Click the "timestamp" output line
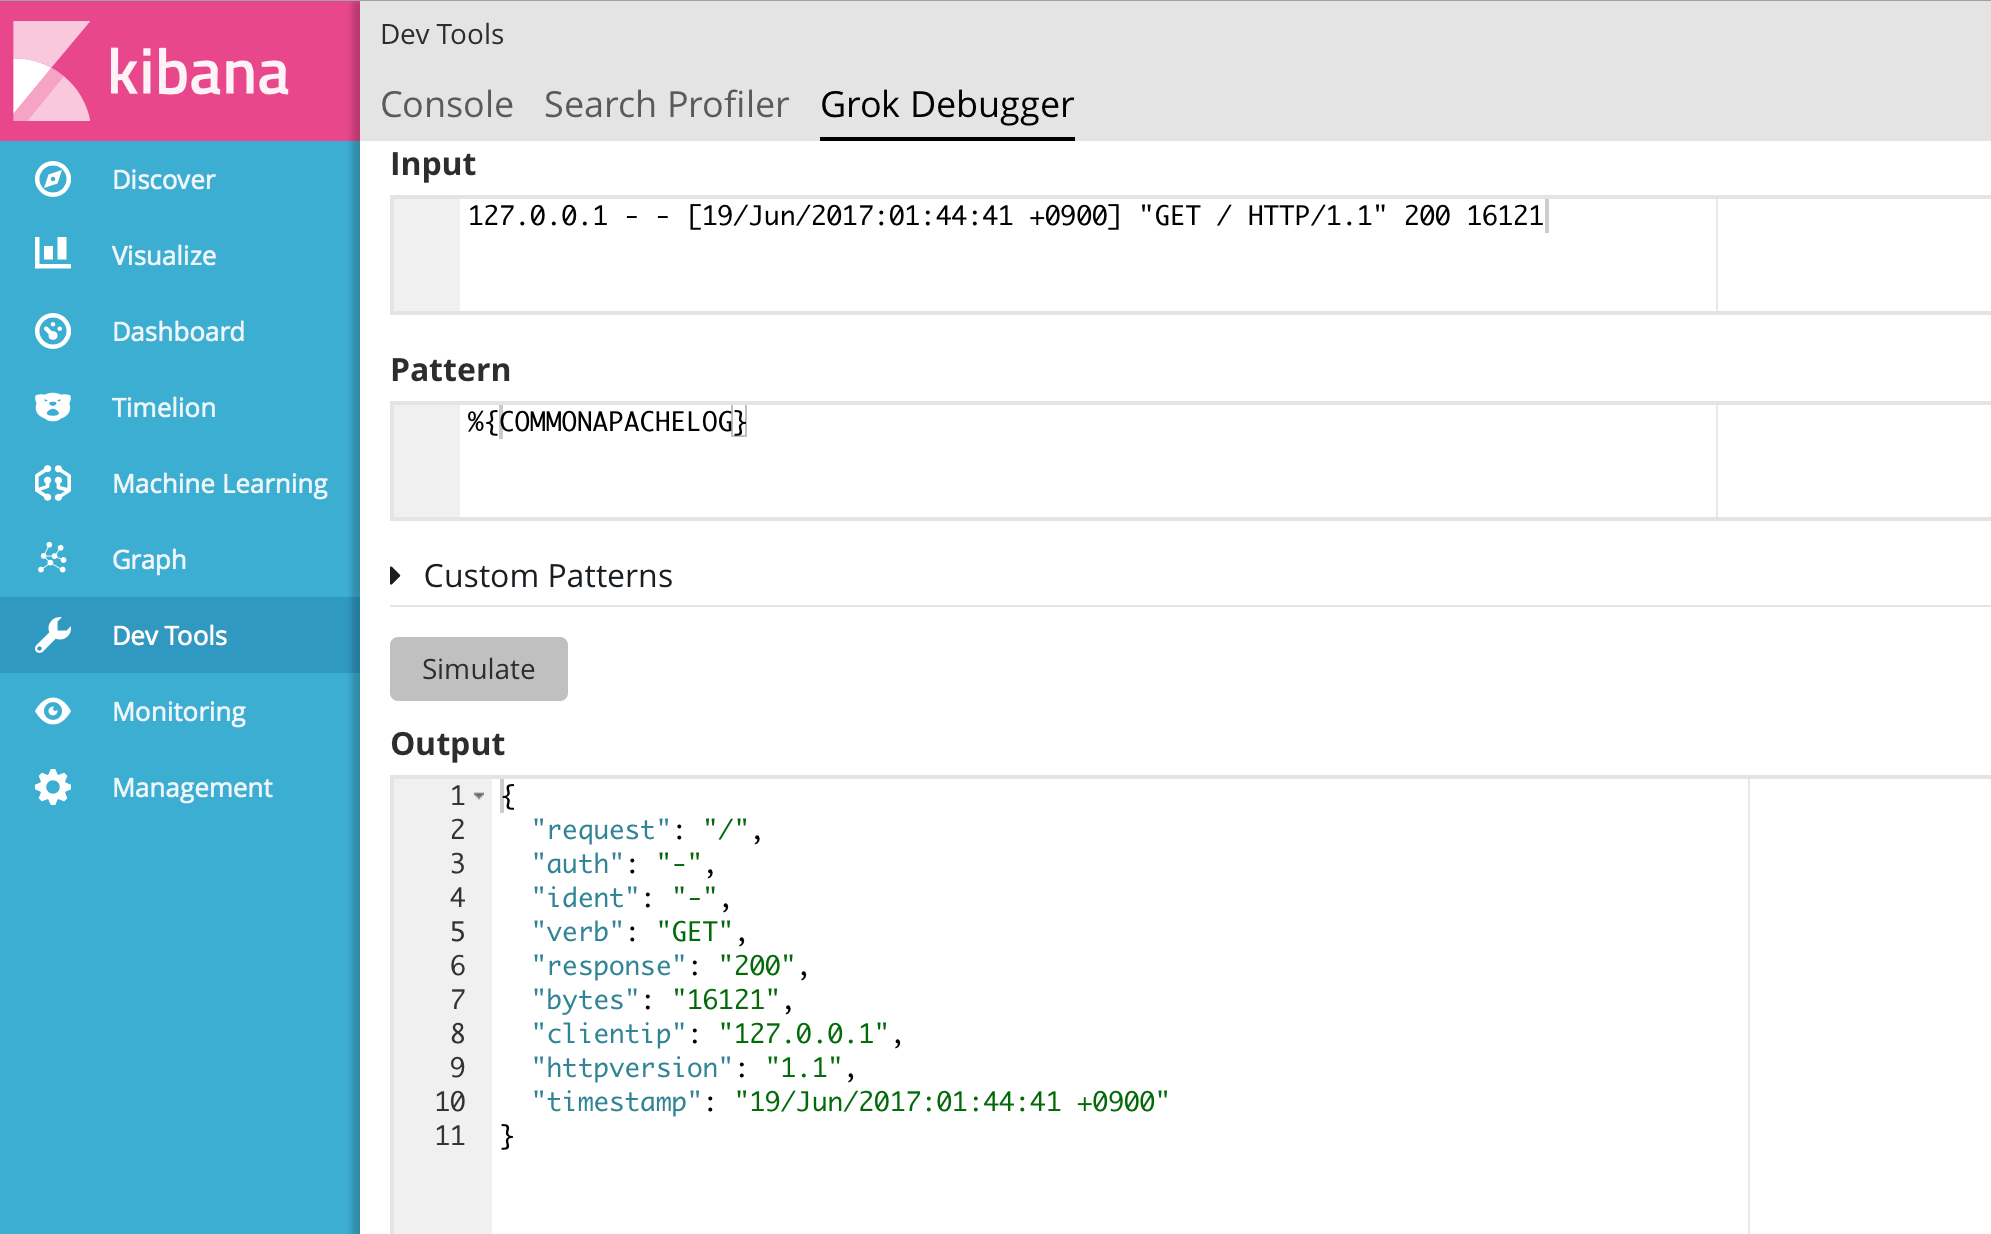 coord(850,1102)
